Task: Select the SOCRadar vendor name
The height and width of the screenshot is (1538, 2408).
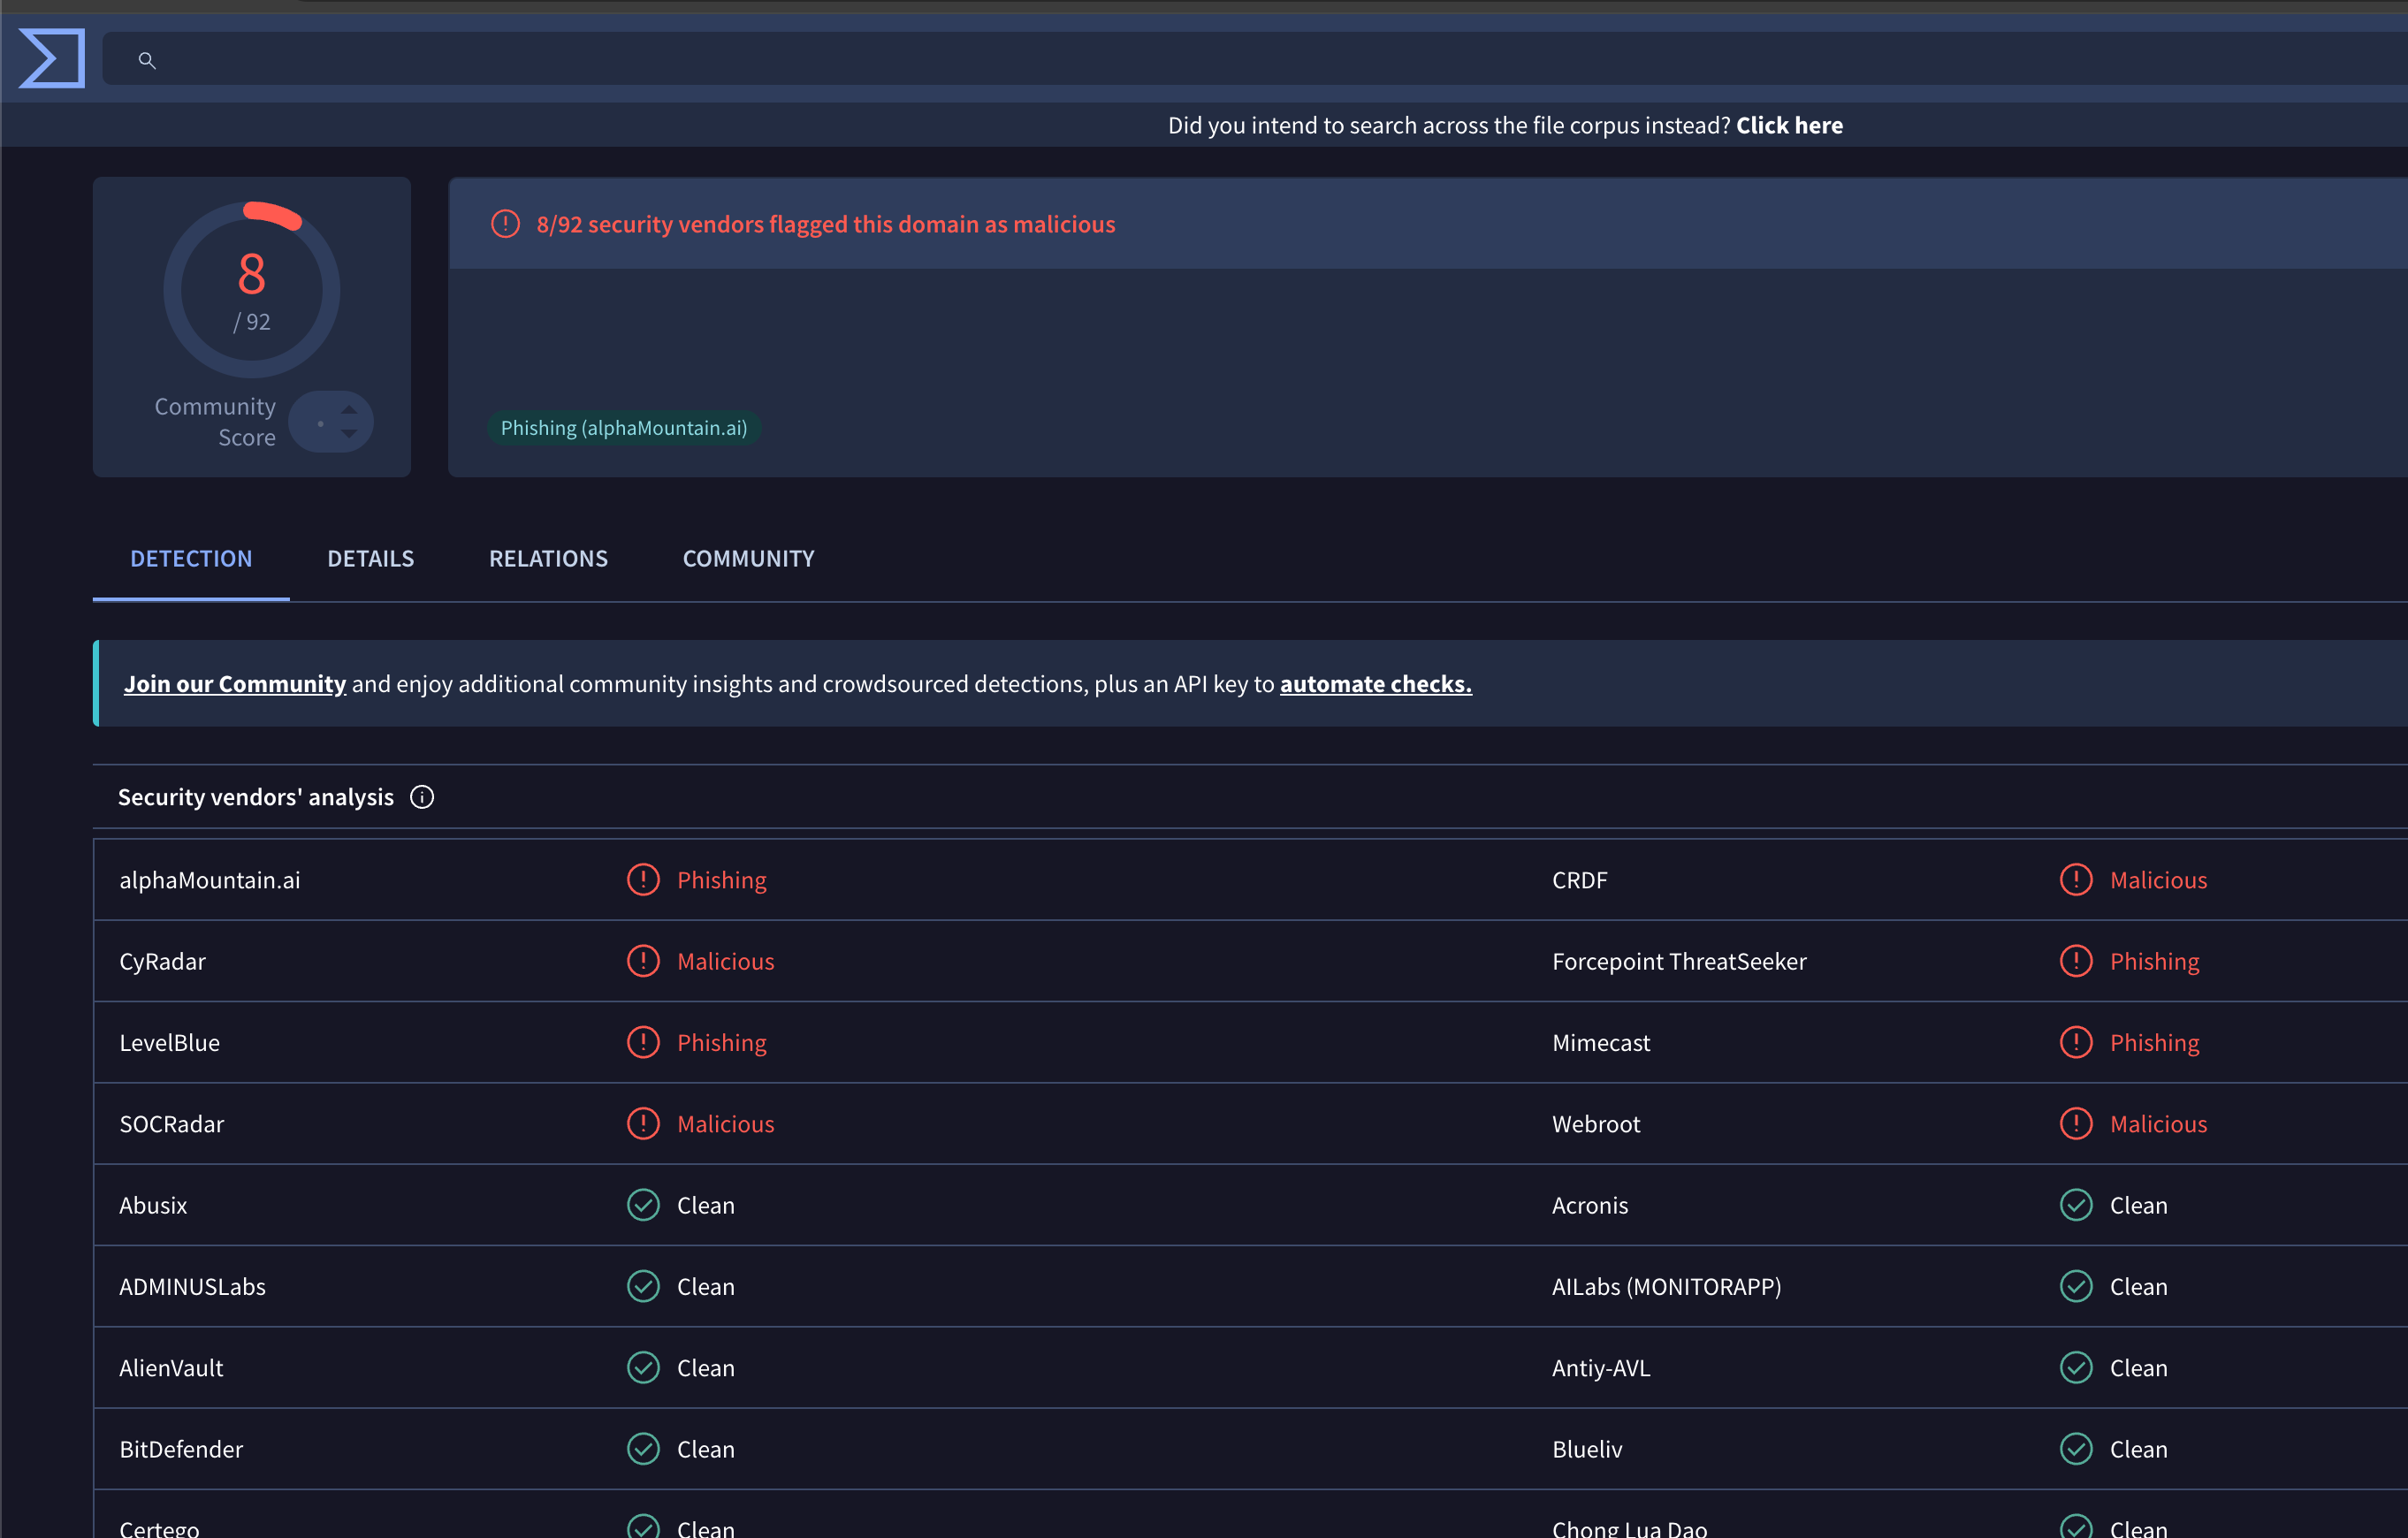Action: pos(172,1124)
